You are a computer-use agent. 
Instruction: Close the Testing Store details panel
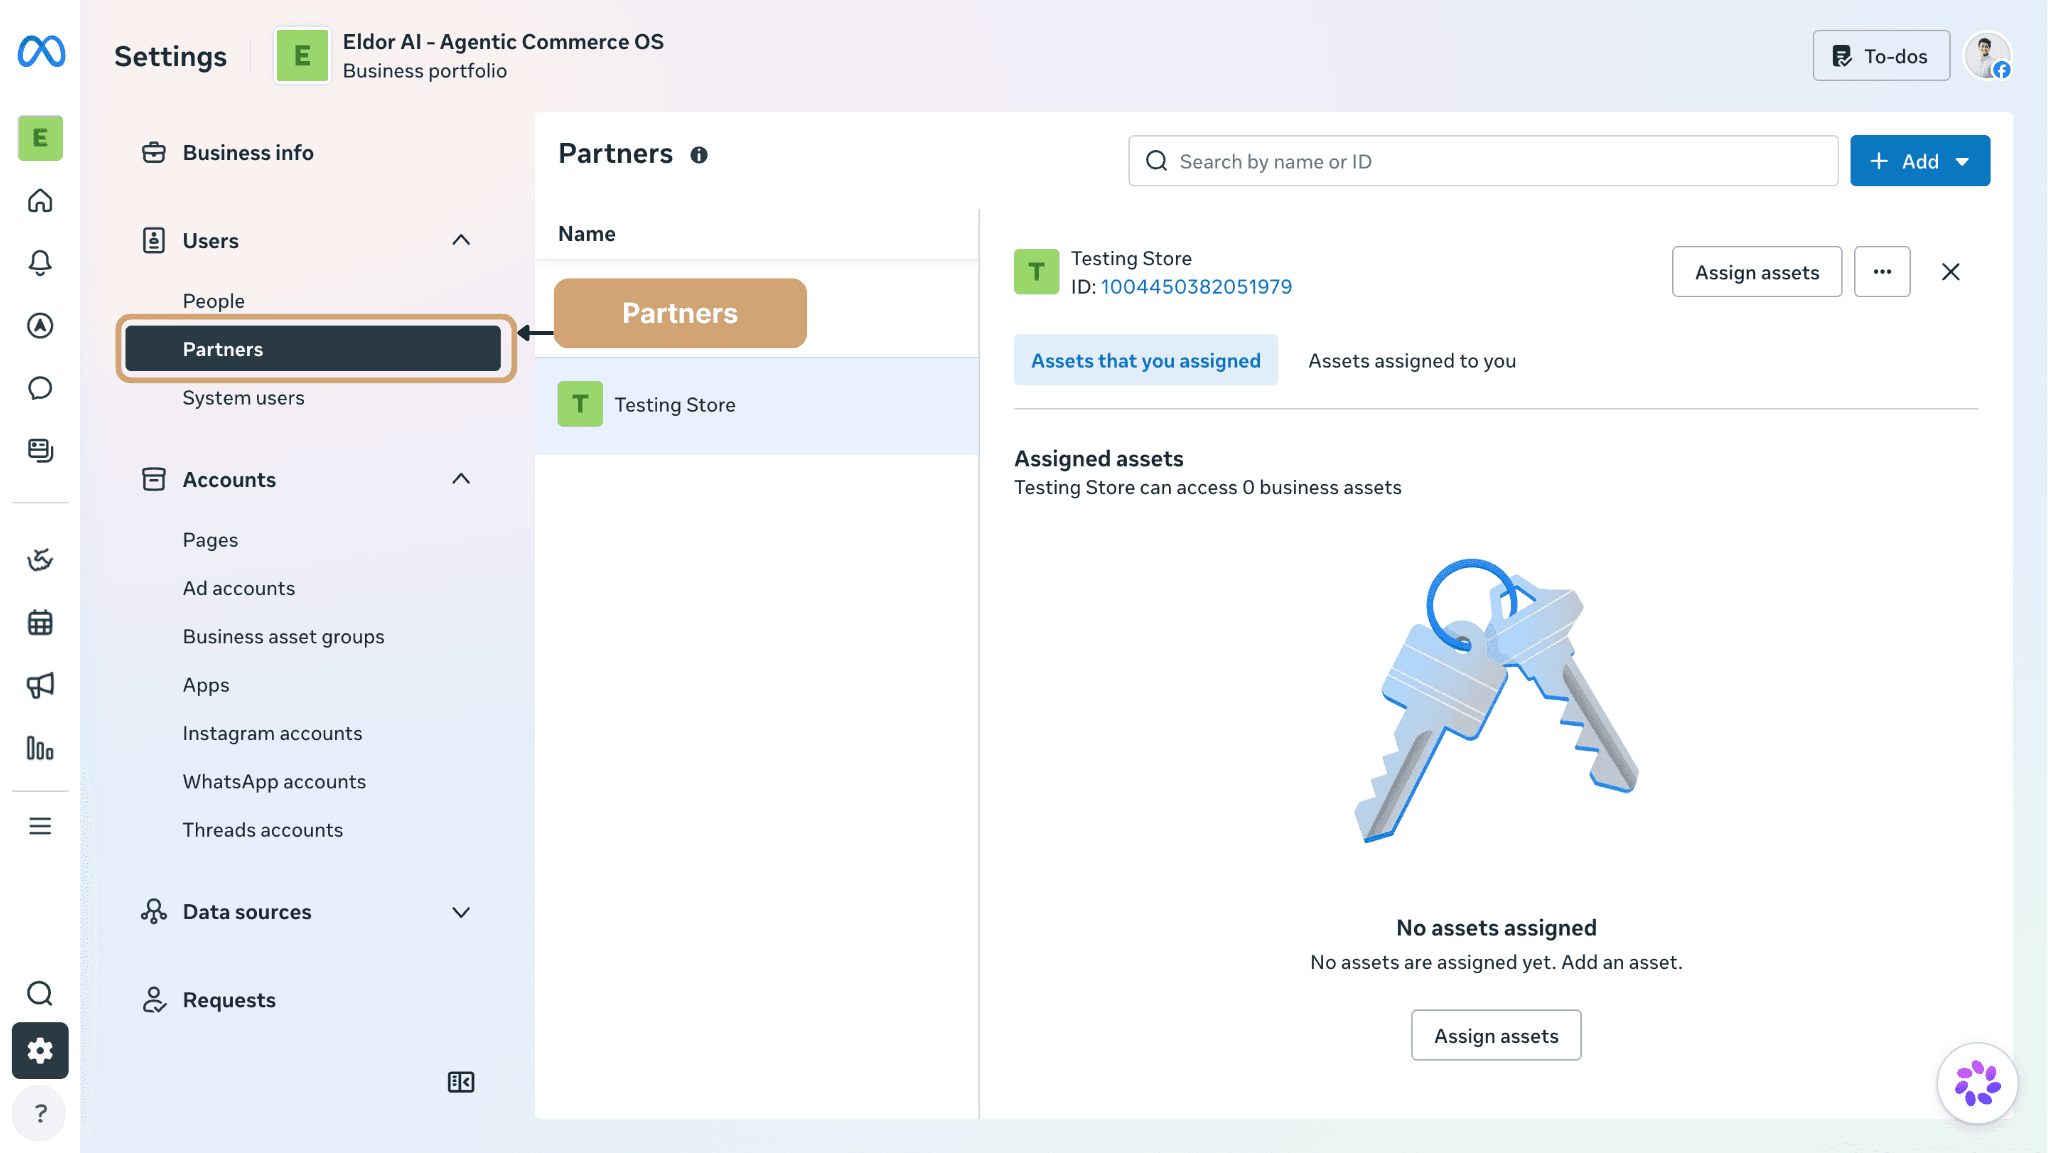(x=1950, y=272)
